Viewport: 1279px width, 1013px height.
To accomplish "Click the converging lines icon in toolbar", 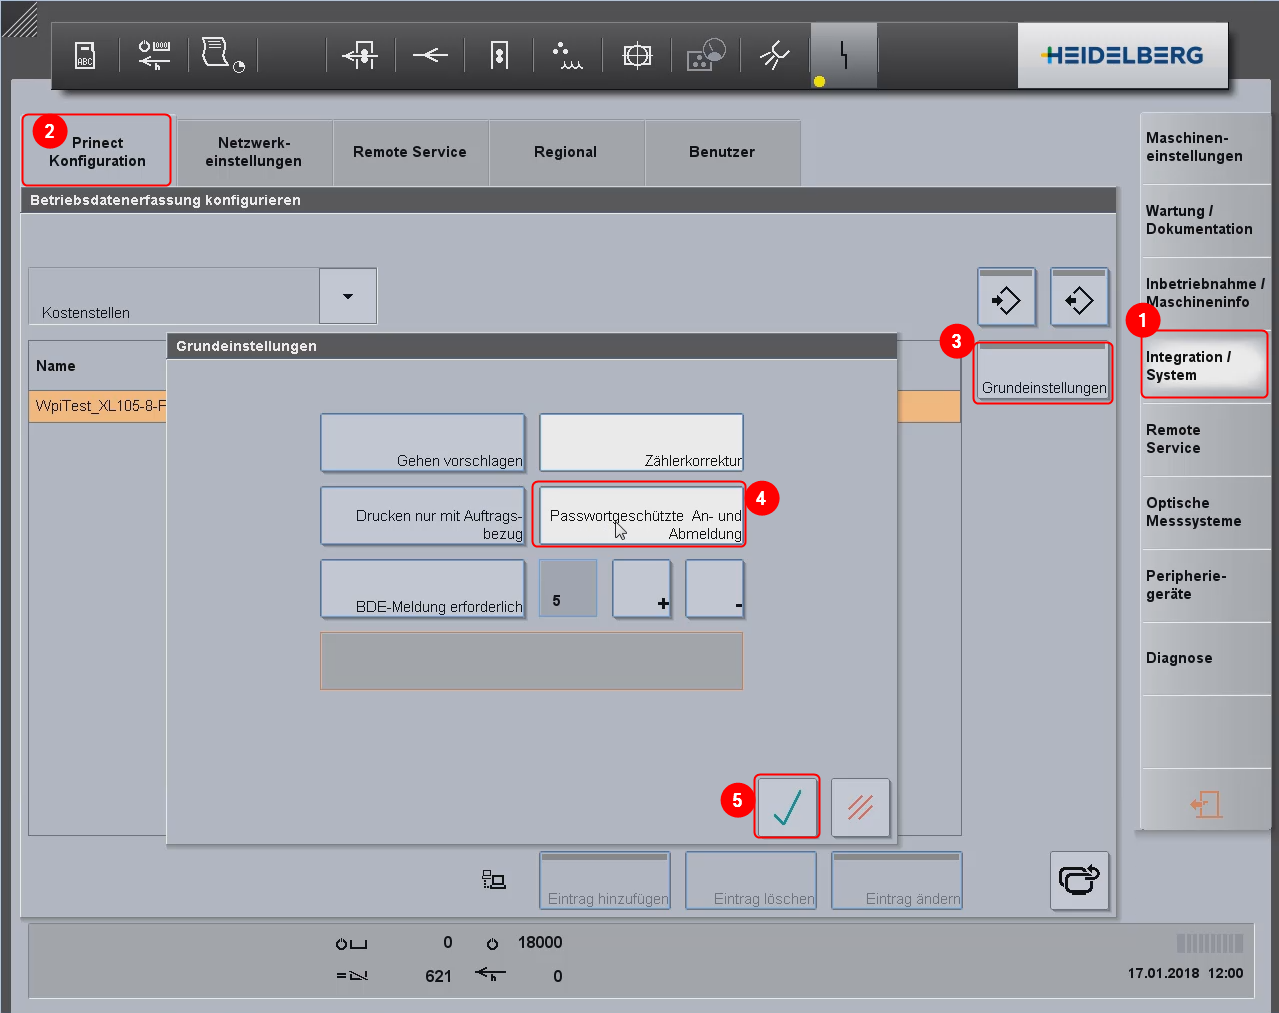I will tap(430, 55).
